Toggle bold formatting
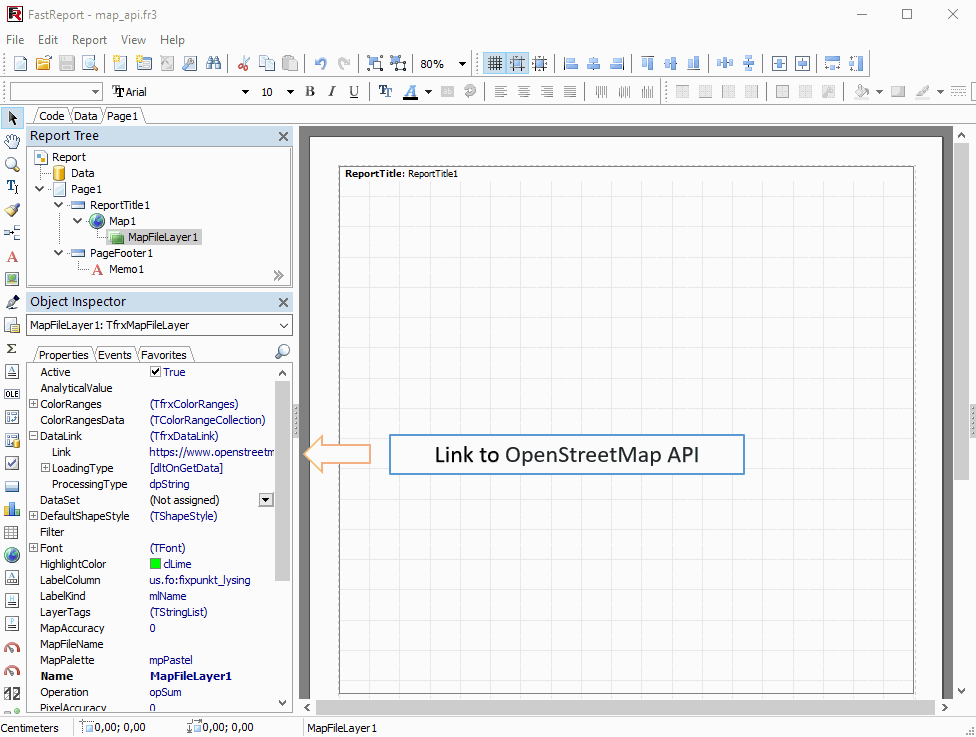The width and height of the screenshot is (976, 737). pyautogui.click(x=310, y=90)
